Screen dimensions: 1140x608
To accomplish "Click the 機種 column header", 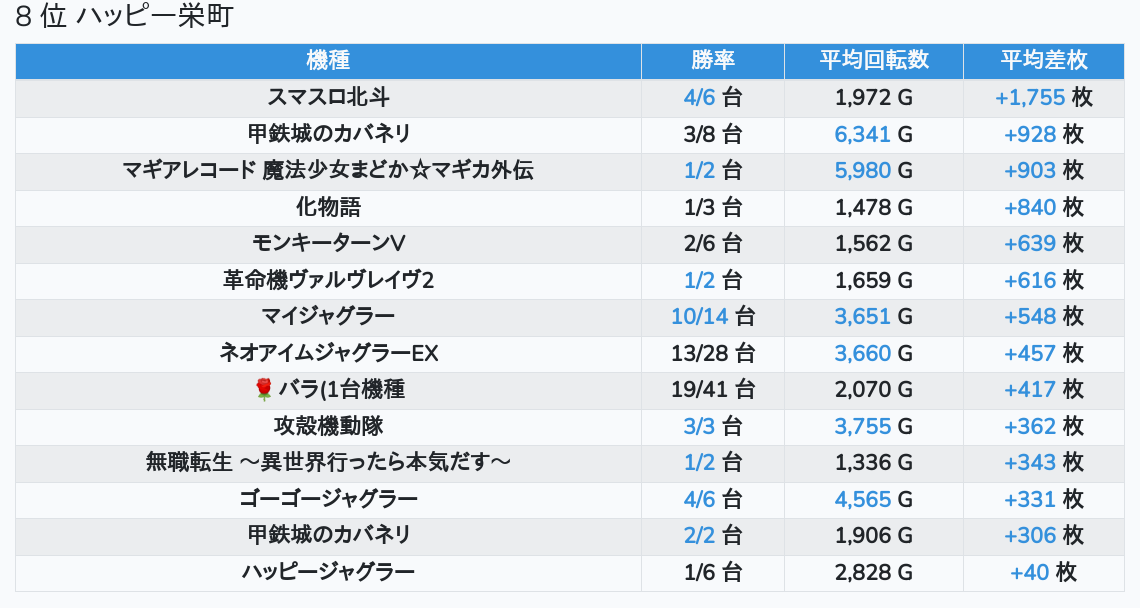I will tap(328, 60).
